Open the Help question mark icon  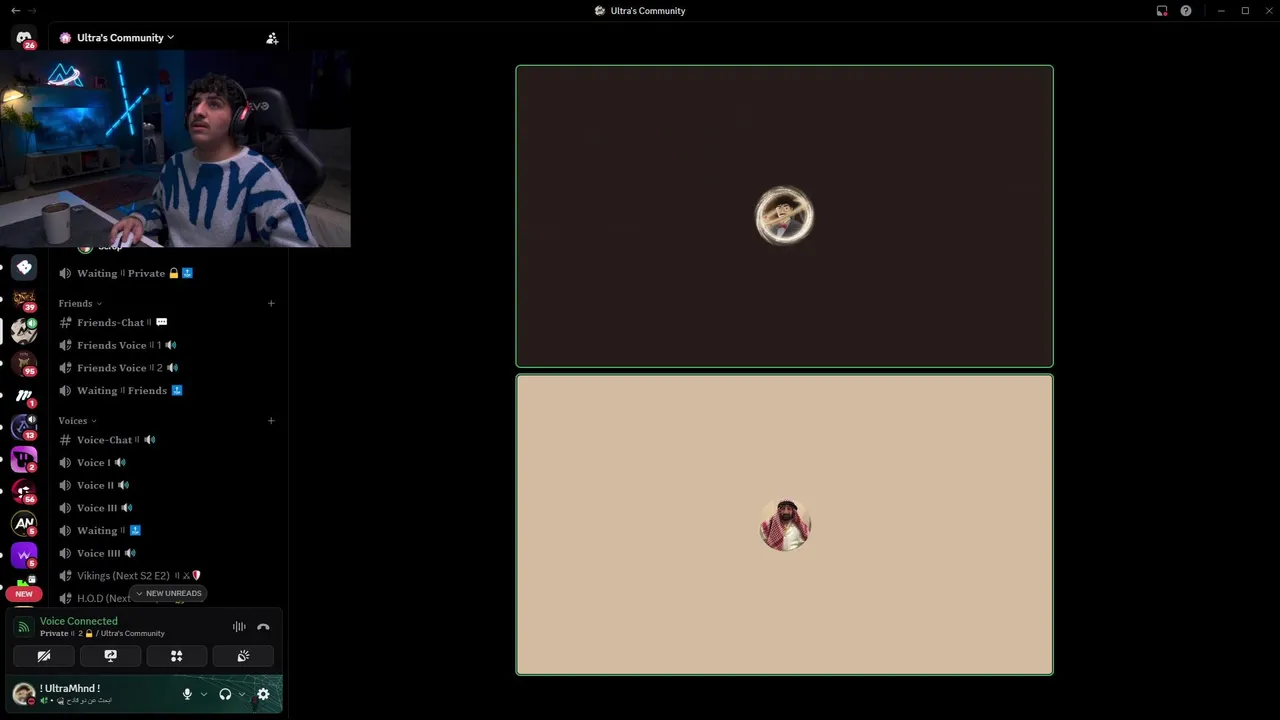coord(1186,10)
